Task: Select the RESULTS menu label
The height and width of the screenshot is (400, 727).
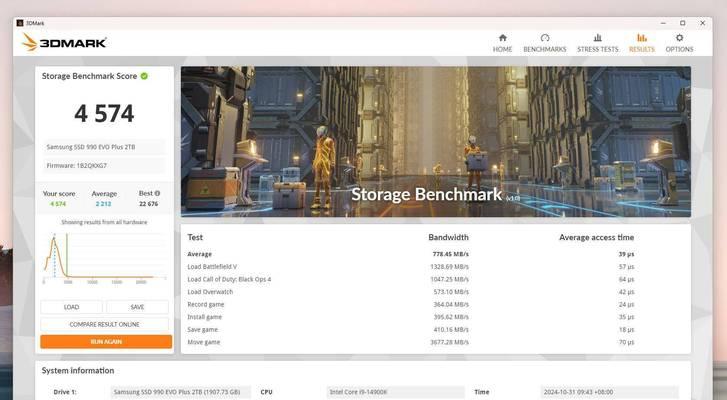Action: click(x=642, y=49)
